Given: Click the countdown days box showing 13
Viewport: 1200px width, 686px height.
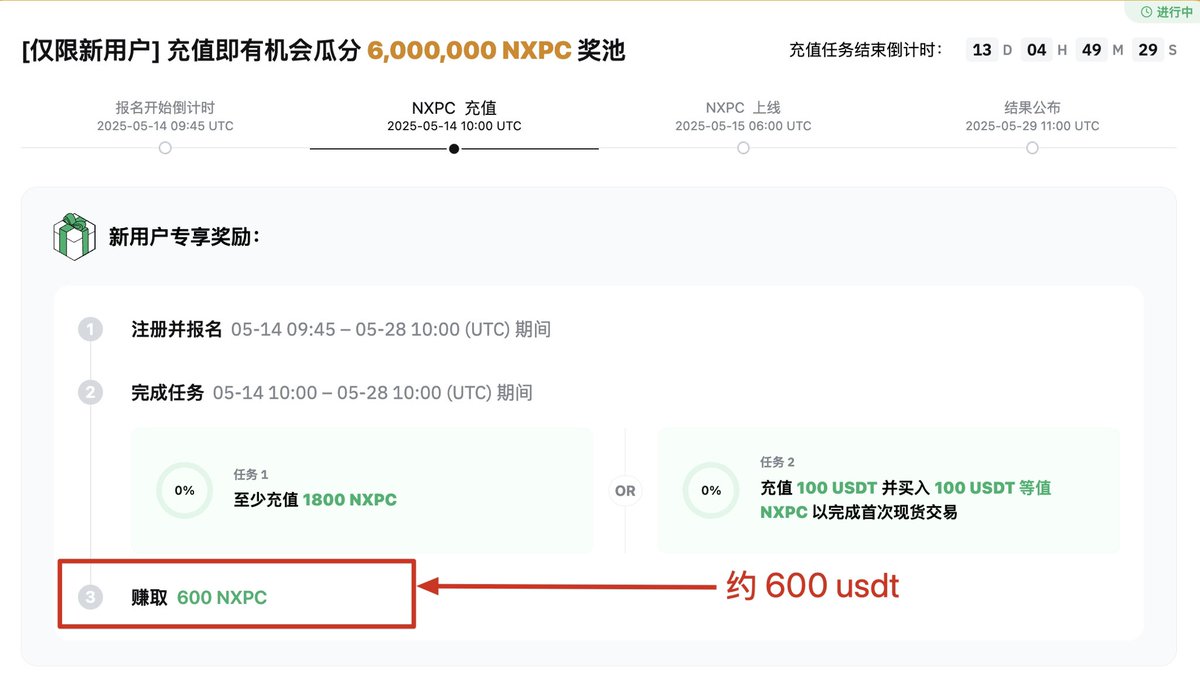Looking at the screenshot, I should [x=982, y=50].
